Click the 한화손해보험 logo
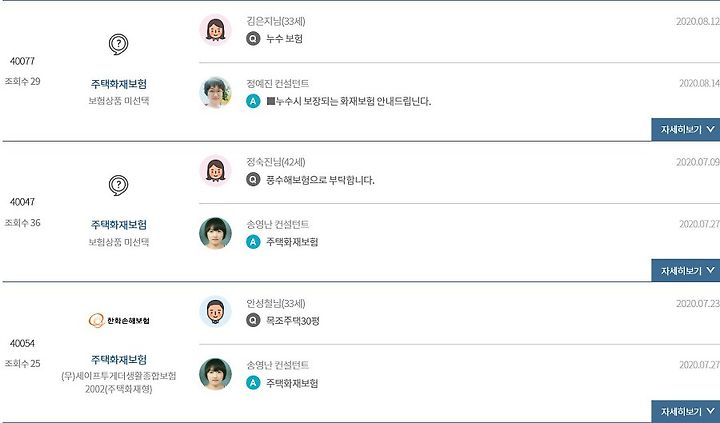This screenshot has width=720, height=423. click(x=119, y=320)
